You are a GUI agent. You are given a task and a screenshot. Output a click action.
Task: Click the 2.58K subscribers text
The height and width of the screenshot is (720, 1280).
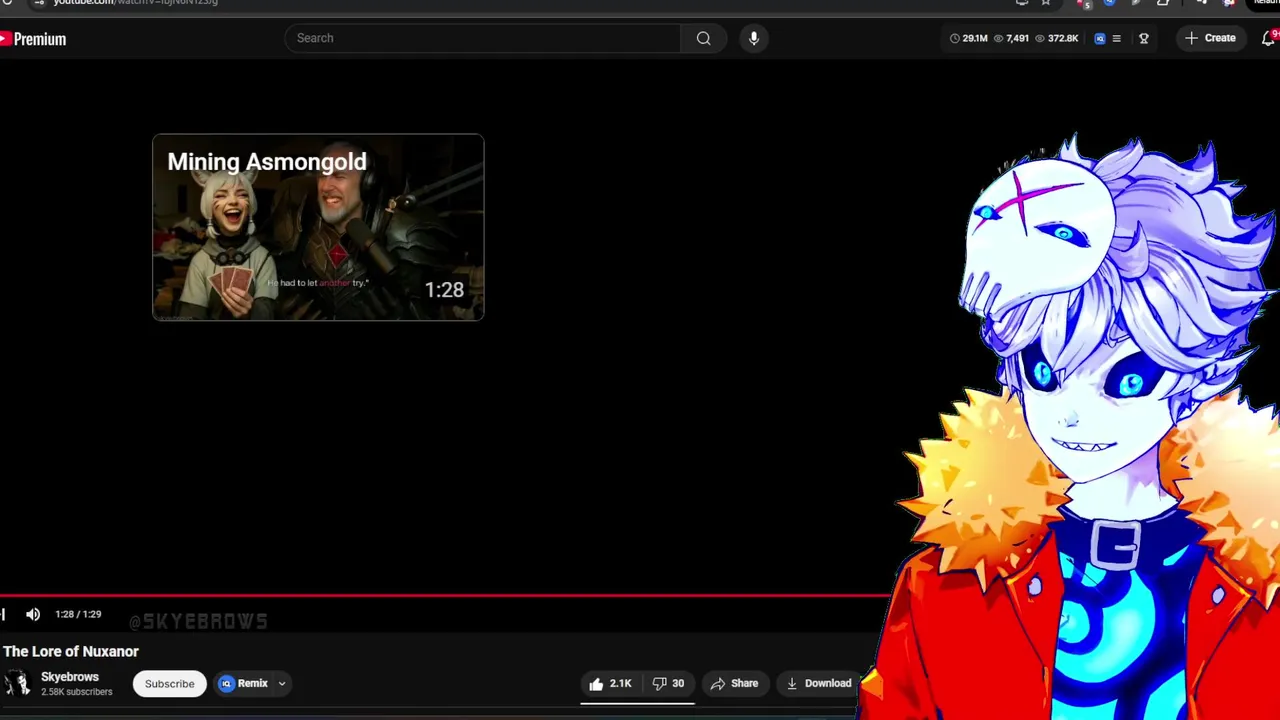(76, 692)
